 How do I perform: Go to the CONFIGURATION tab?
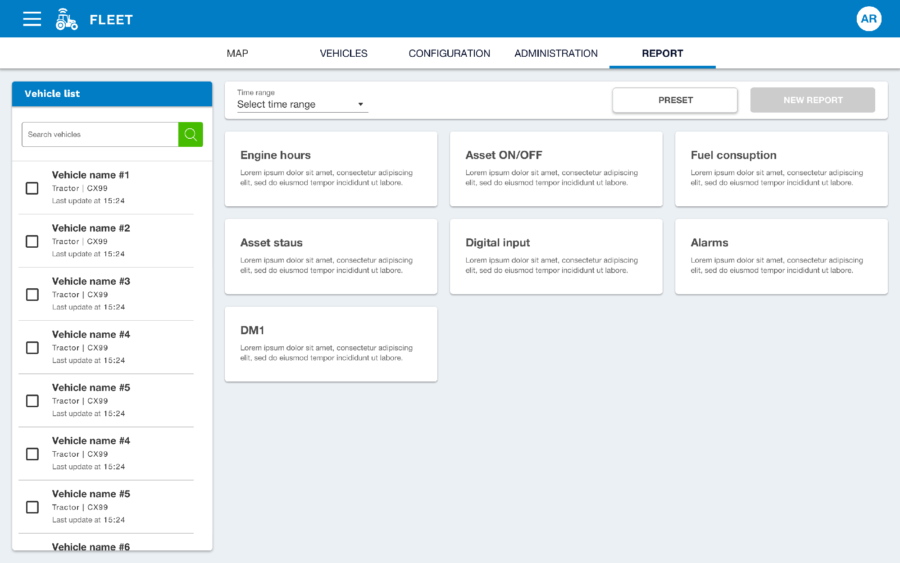[449, 53]
